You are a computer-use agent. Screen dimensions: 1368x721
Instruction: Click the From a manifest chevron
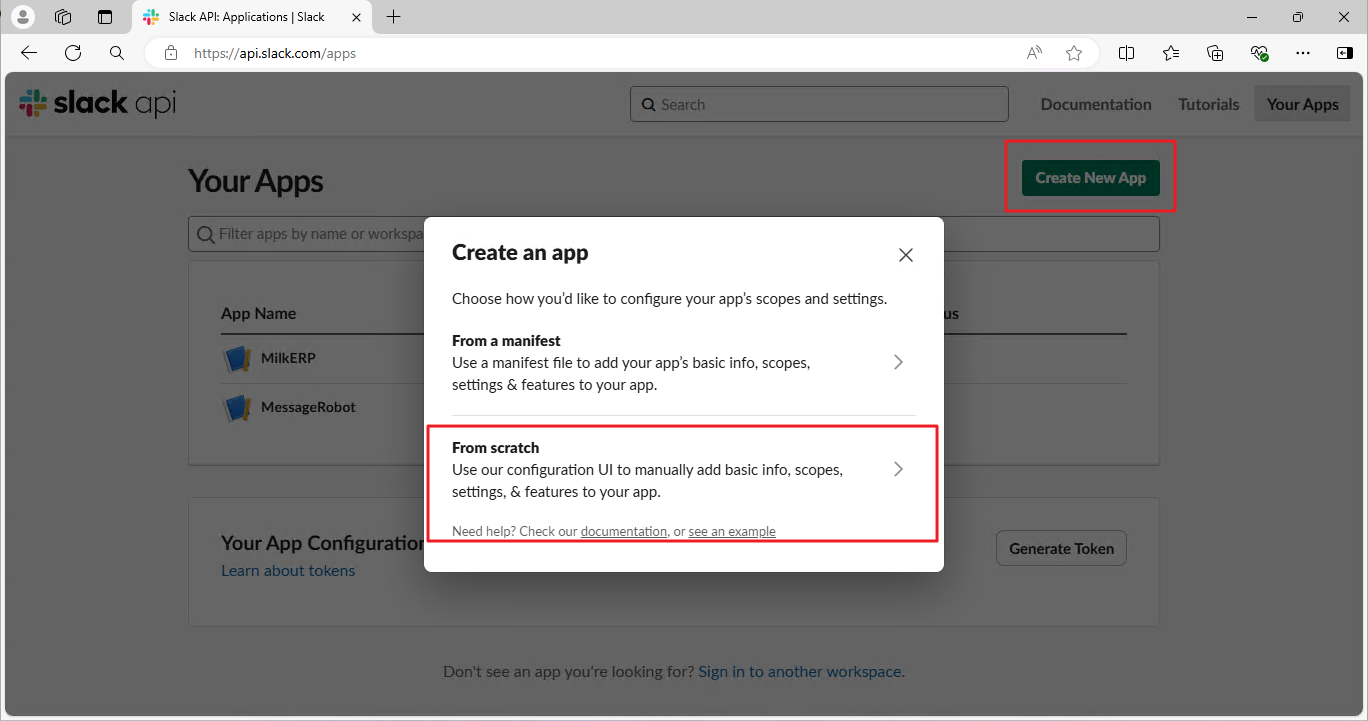[898, 362]
